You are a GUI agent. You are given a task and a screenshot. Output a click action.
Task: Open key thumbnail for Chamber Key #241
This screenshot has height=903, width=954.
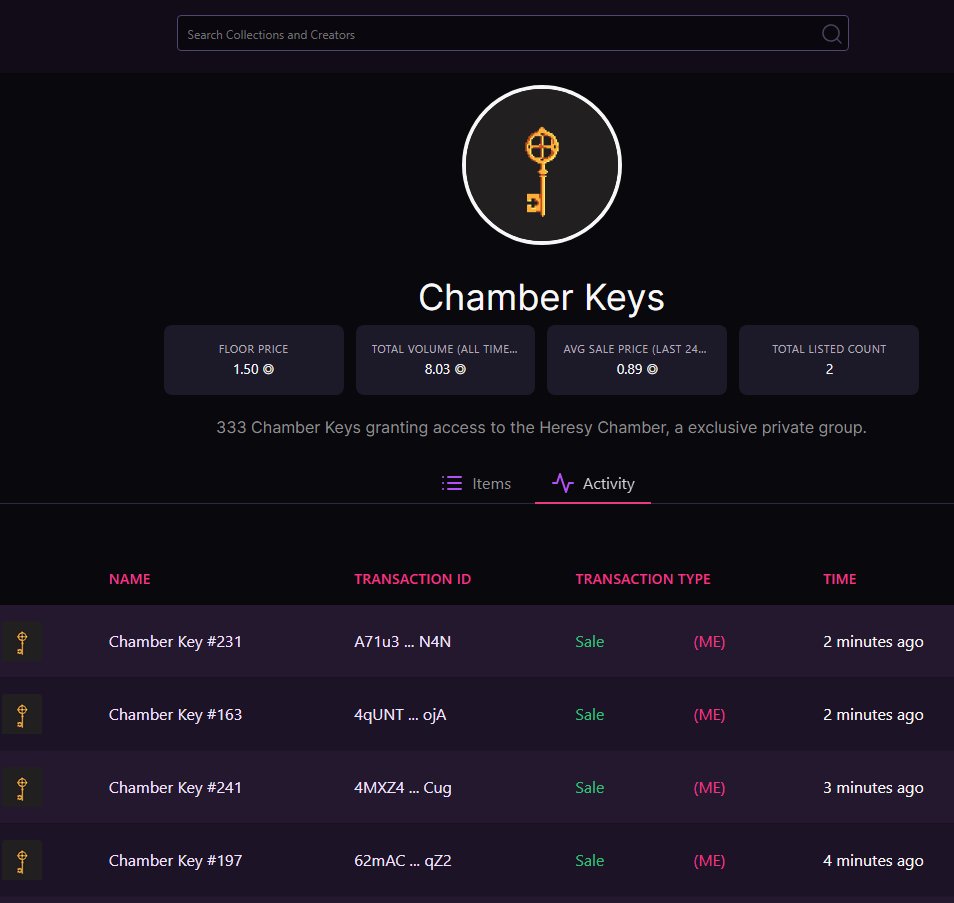(x=22, y=787)
